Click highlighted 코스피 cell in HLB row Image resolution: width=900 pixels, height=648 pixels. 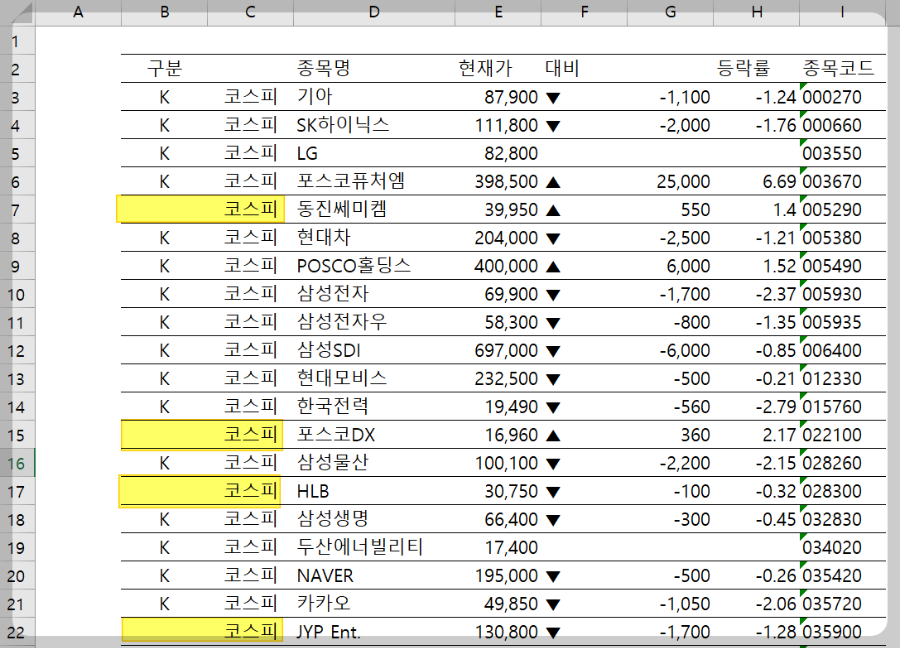point(250,491)
